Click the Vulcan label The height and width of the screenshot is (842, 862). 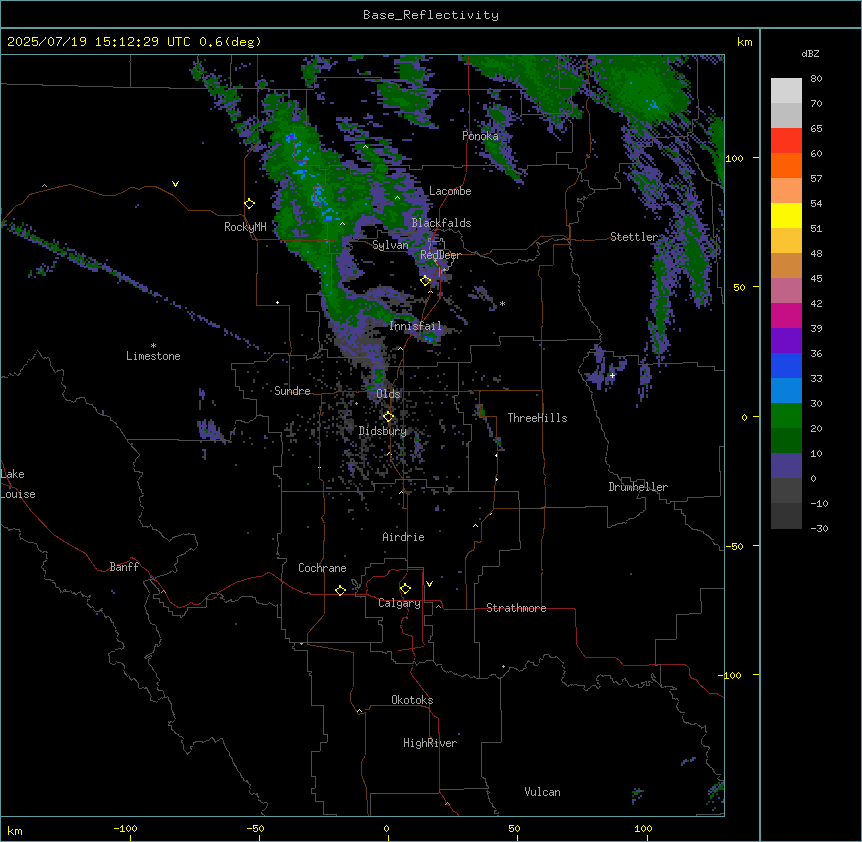543,792
